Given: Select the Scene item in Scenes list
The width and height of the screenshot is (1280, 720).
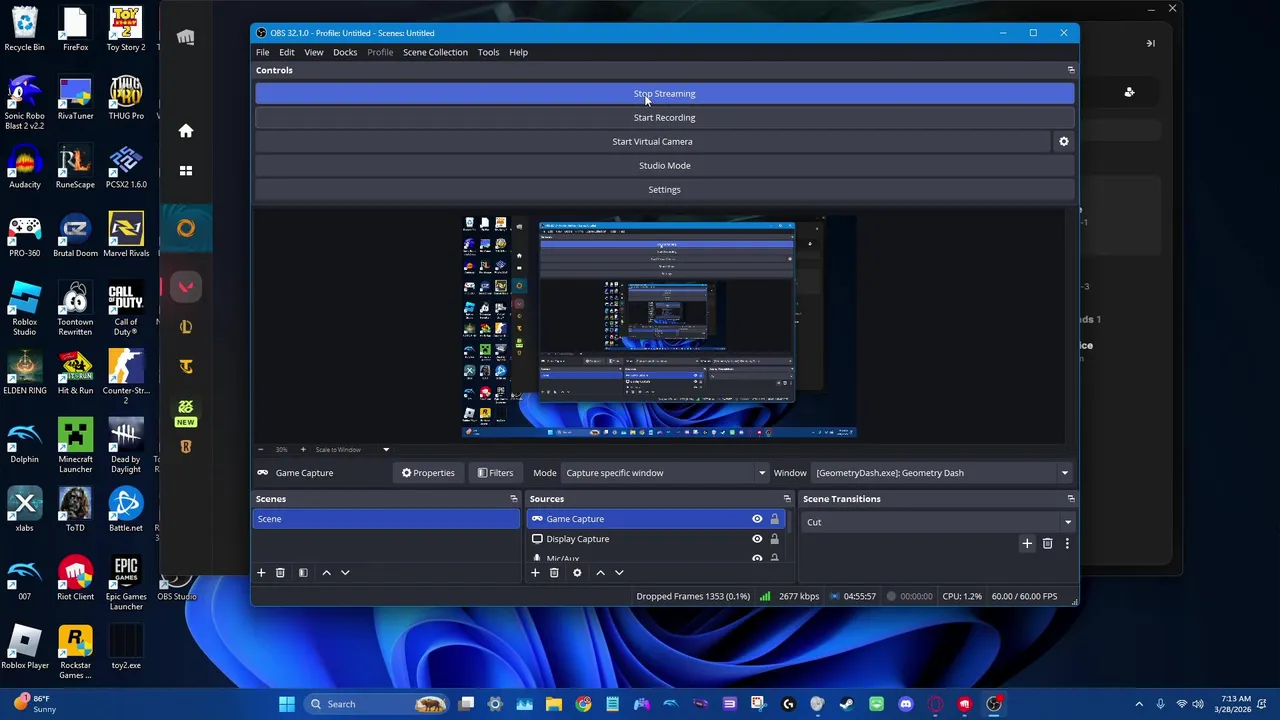Looking at the screenshot, I should tap(385, 519).
